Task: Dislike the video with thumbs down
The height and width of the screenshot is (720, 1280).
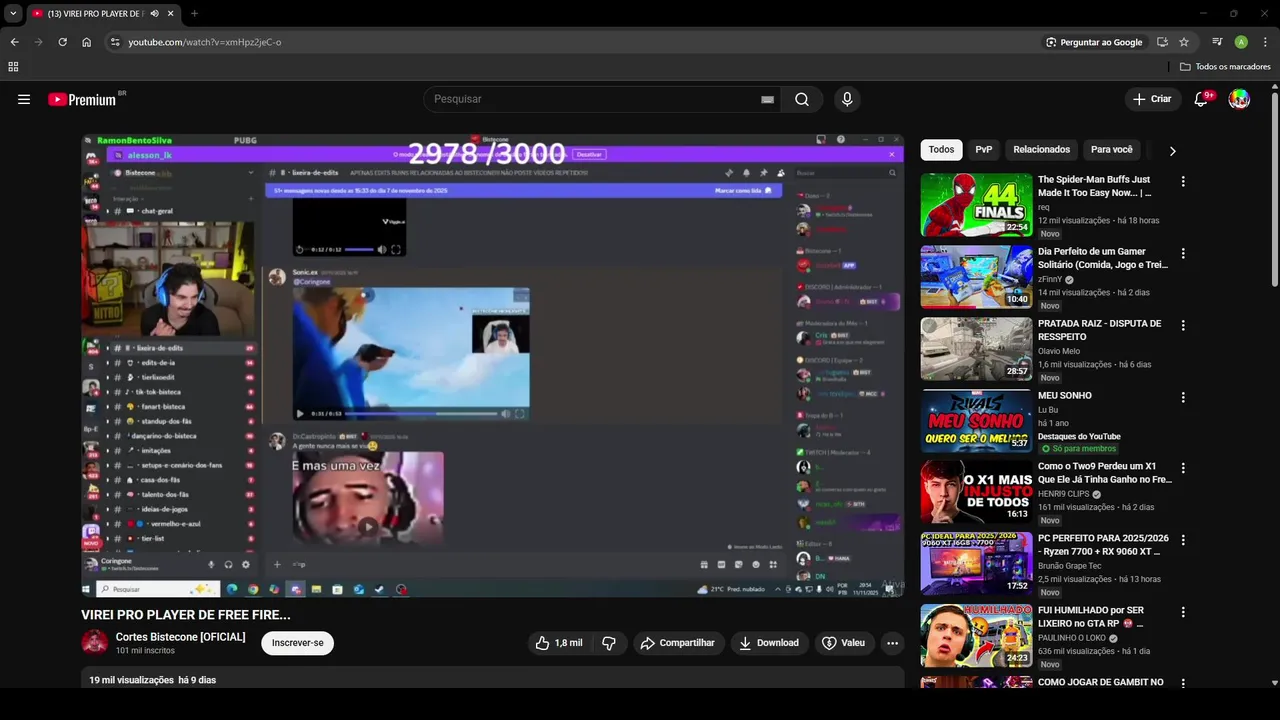Action: (x=609, y=643)
